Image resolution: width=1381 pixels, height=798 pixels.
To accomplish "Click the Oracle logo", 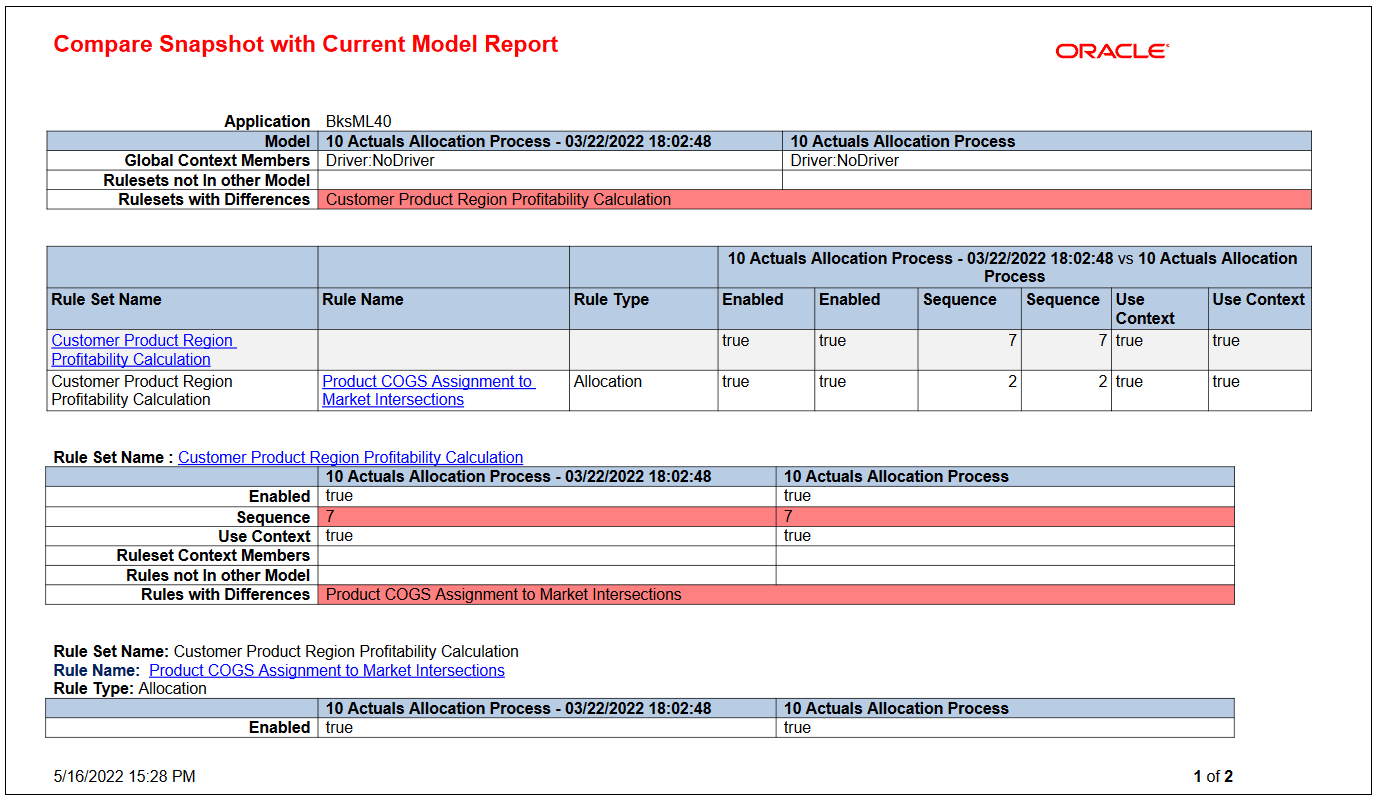I will point(1111,50).
